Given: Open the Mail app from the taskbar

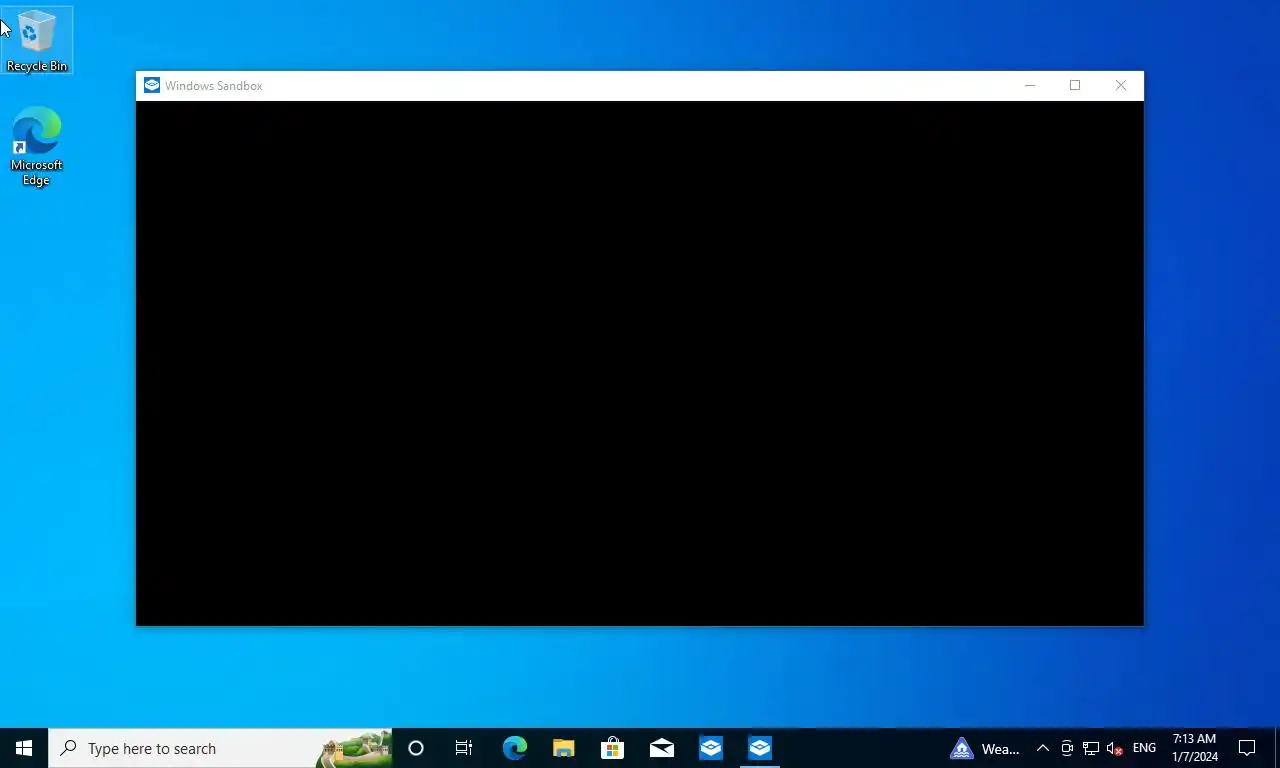Looking at the screenshot, I should click(x=661, y=748).
